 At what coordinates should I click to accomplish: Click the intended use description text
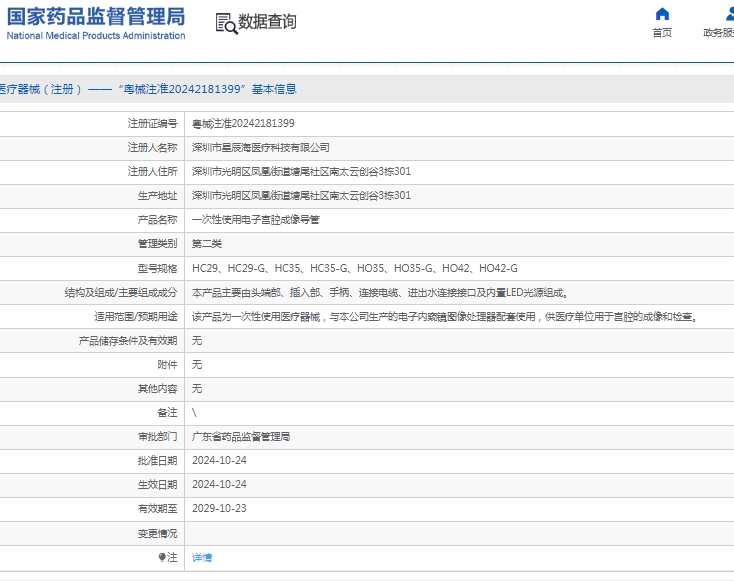[446, 317]
